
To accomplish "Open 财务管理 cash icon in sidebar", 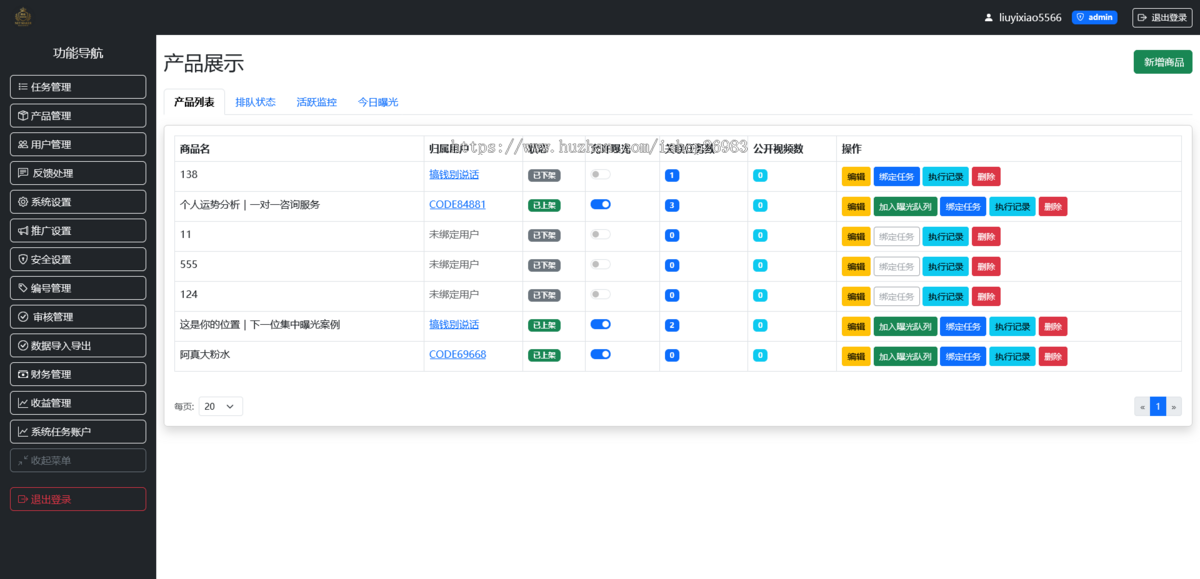I will coord(23,375).
